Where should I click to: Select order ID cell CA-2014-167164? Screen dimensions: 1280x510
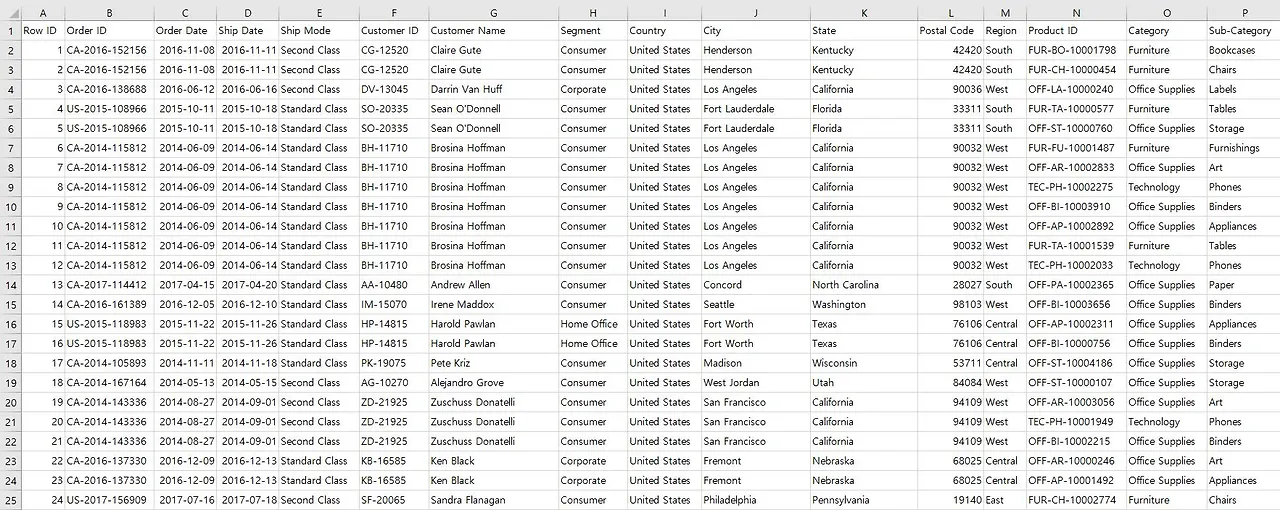(109, 382)
